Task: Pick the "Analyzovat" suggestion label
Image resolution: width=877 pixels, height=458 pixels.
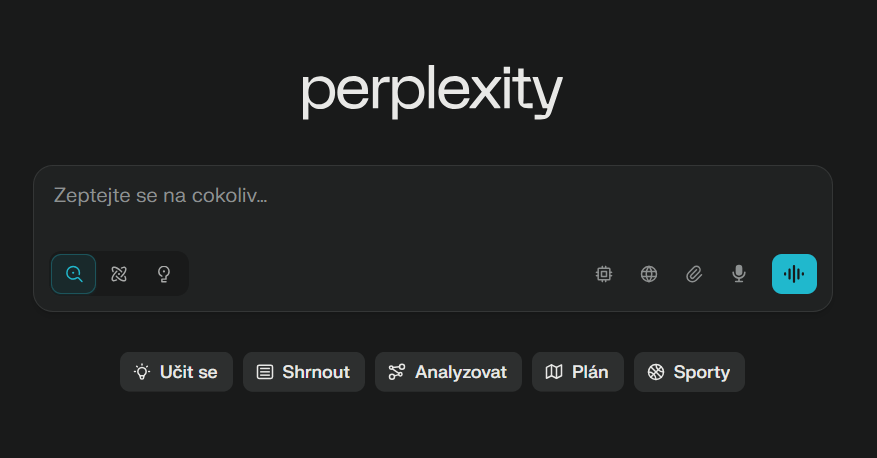Action: [x=461, y=372]
